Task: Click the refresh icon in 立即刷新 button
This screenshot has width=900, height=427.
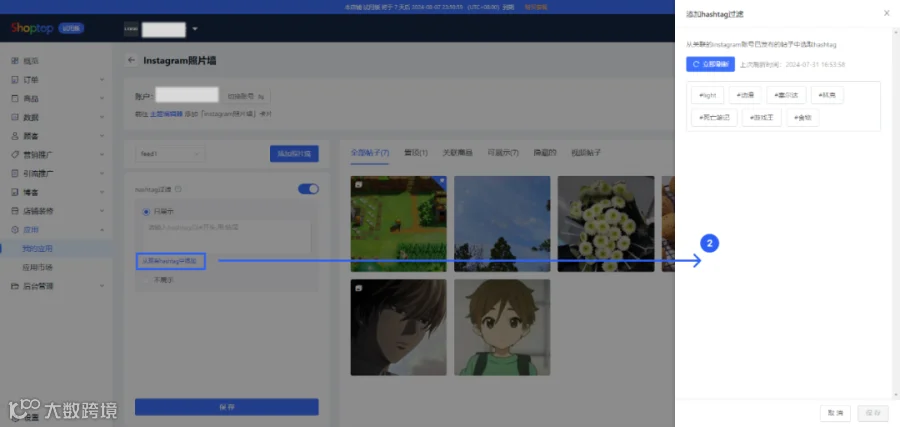Action: tap(696, 64)
